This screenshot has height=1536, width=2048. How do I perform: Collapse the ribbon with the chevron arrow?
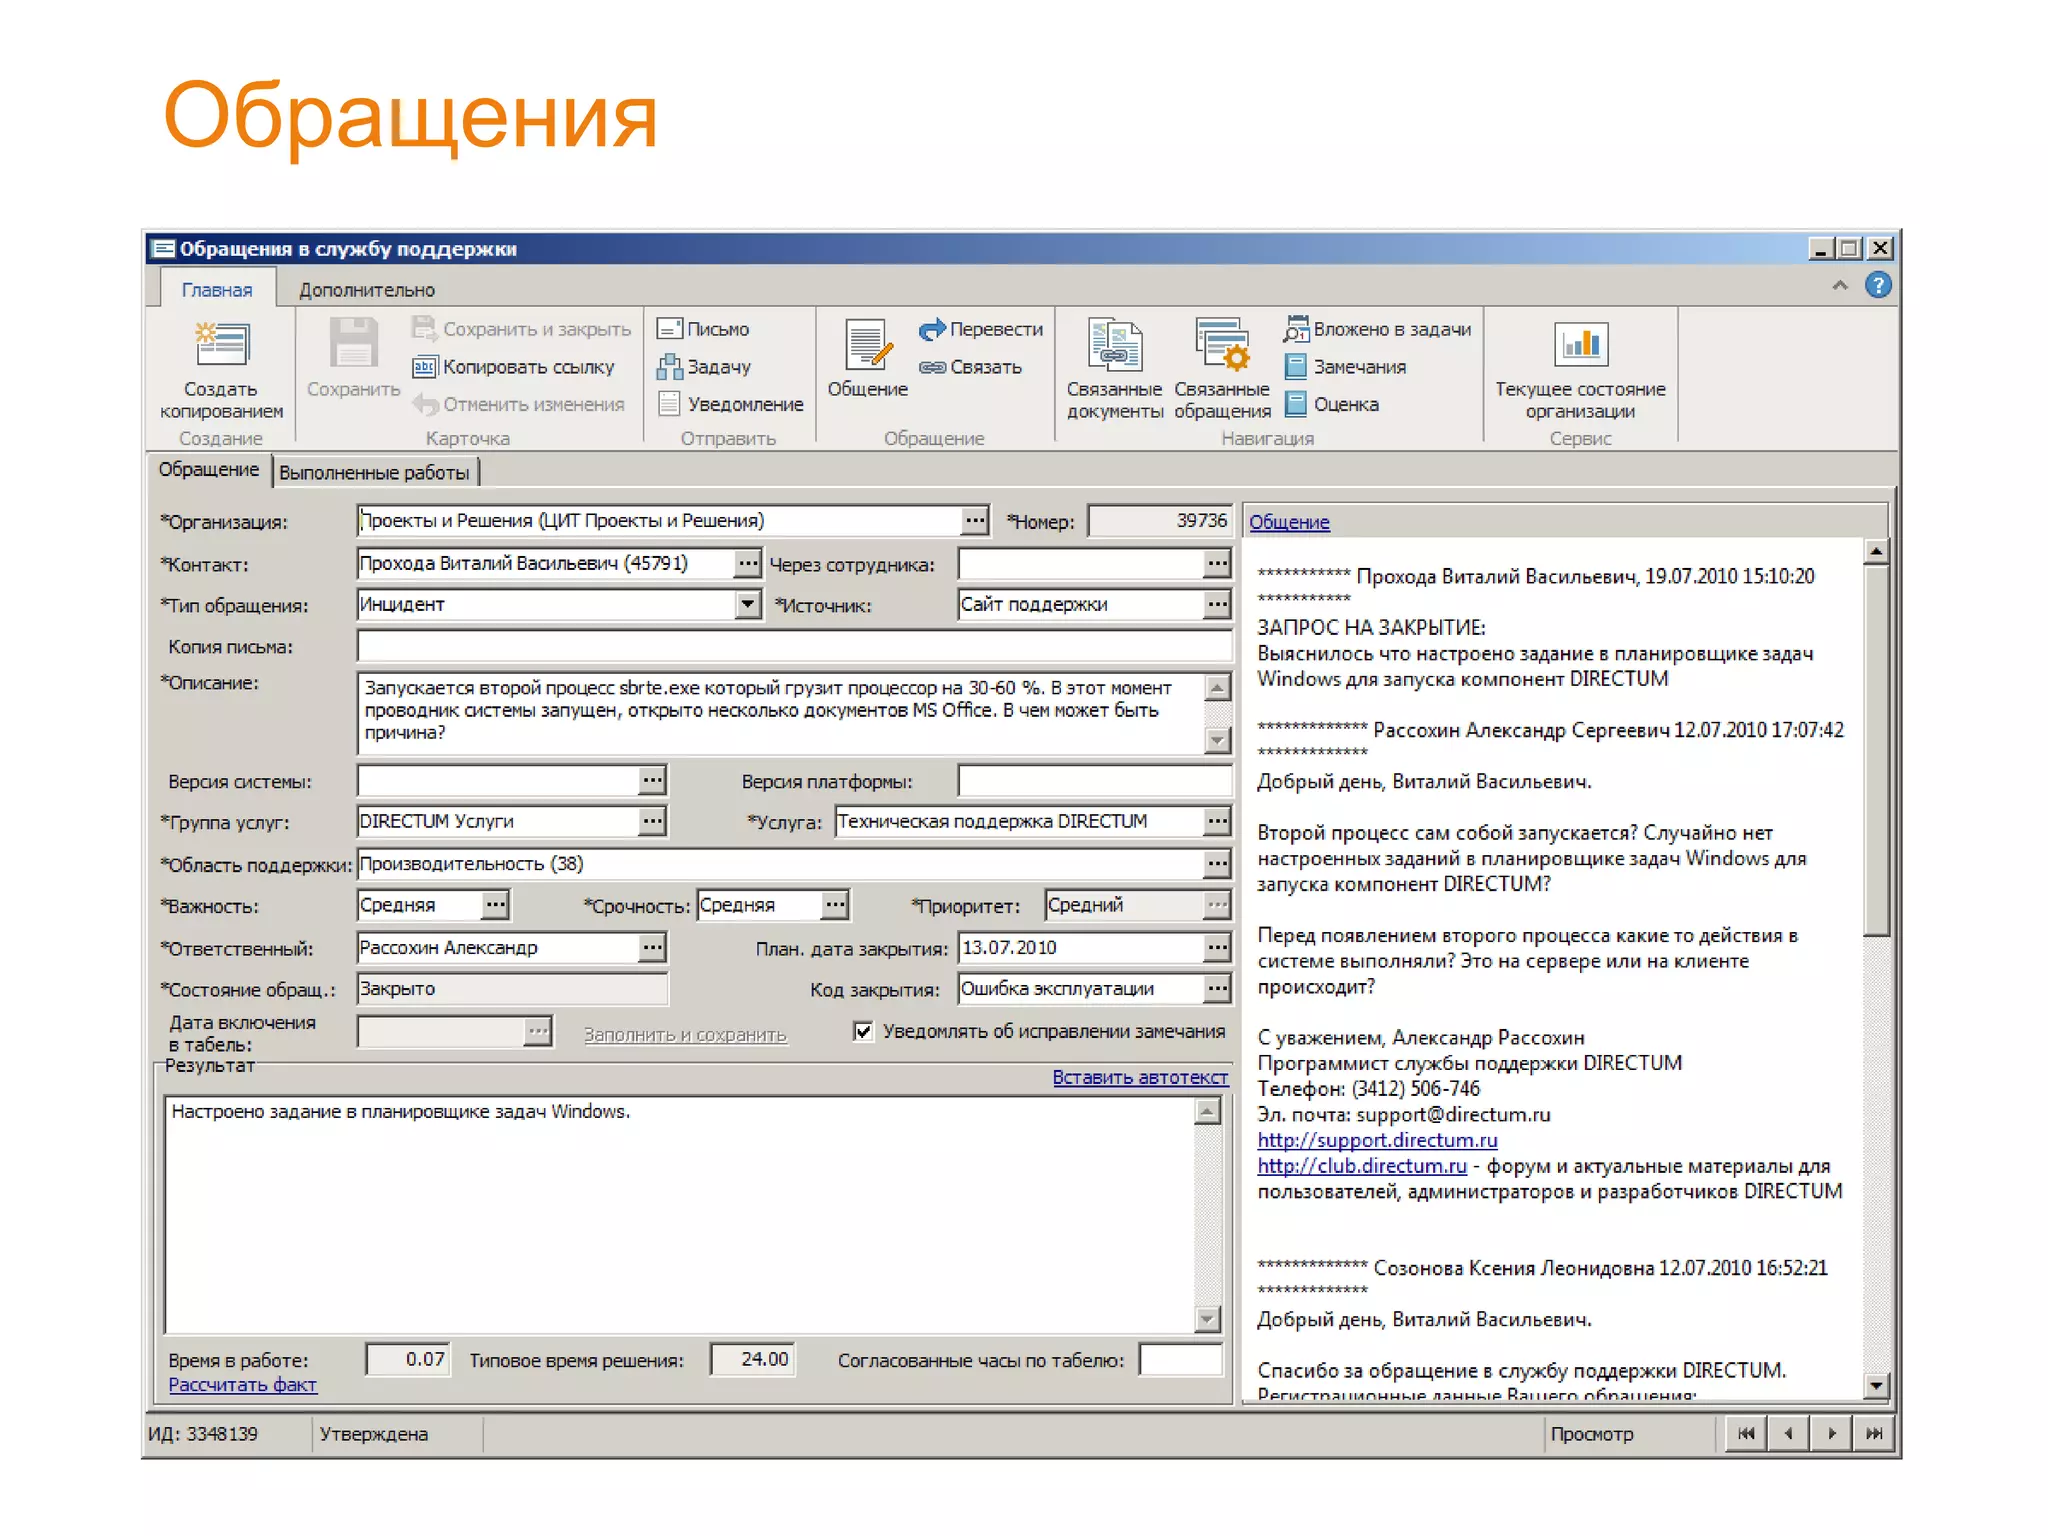click(1839, 286)
